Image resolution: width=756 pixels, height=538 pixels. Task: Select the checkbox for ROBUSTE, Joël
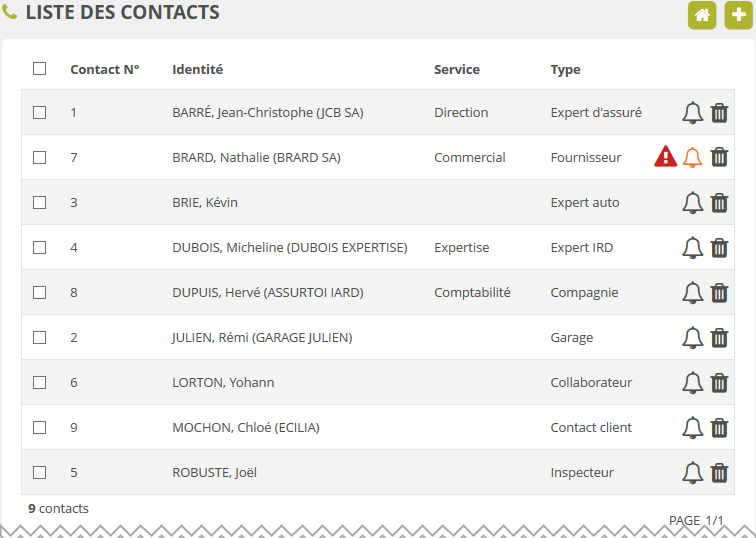point(40,473)
